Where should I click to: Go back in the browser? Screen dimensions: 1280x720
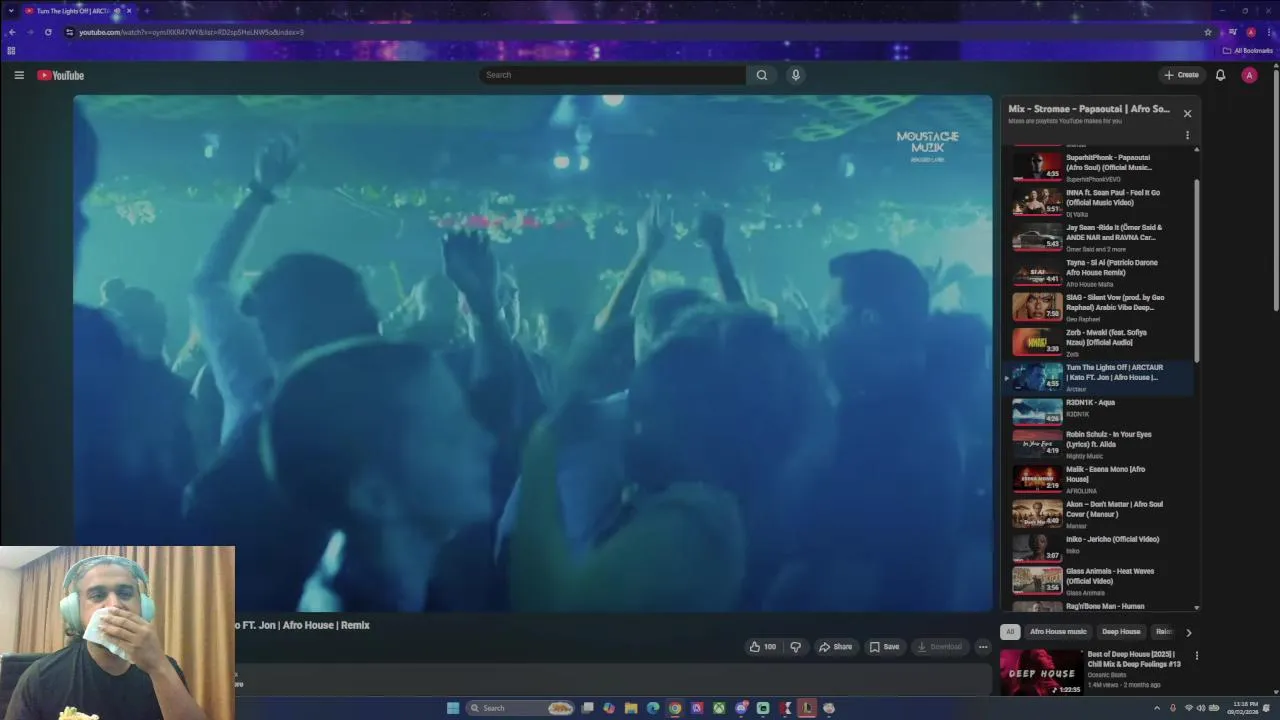pyautogui.click(x=12, y=32)
